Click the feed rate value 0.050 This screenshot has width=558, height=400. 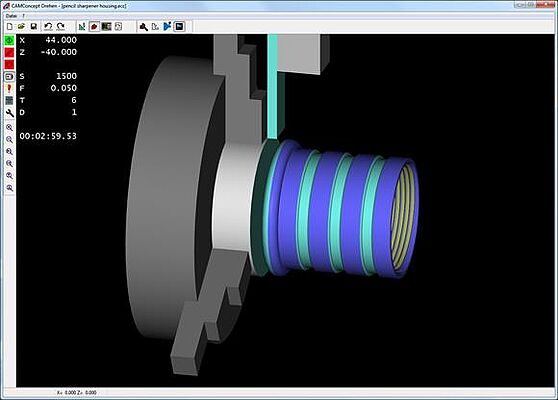coord(64,88)
